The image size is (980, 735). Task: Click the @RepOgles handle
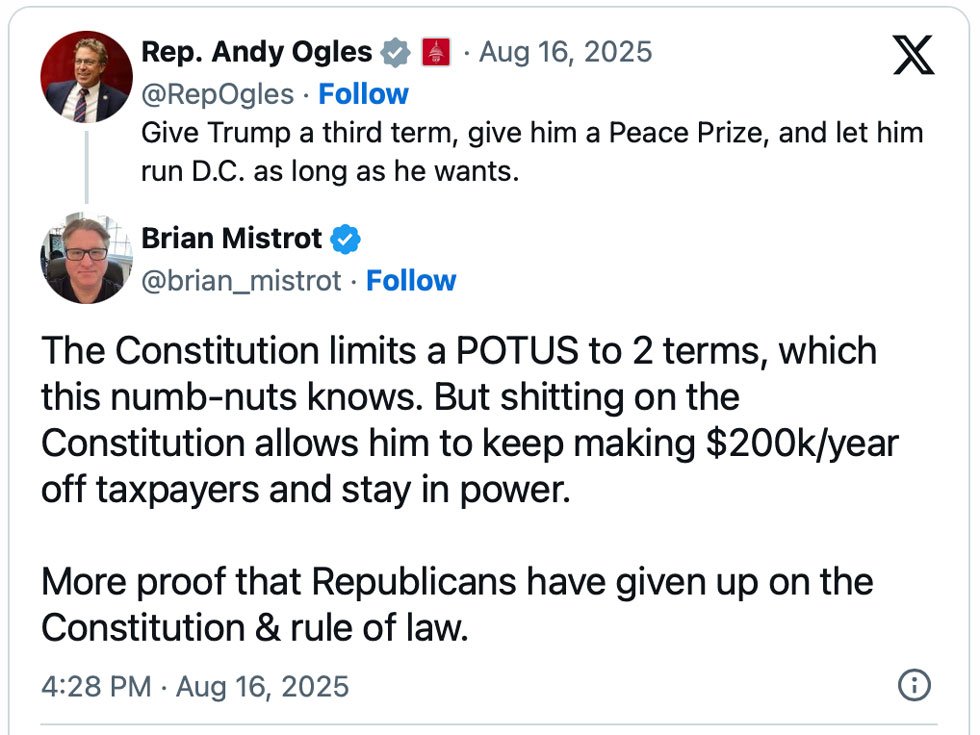tap(218, 95)
